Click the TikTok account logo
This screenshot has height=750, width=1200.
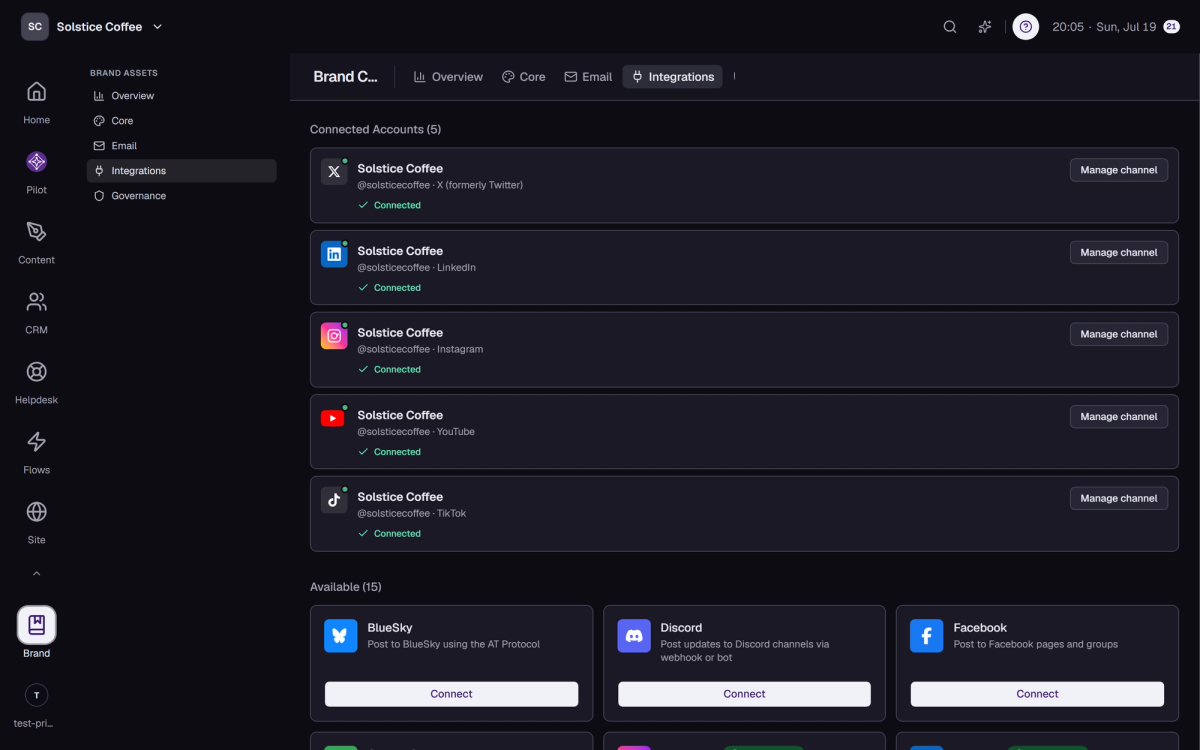tap(334, 500)
